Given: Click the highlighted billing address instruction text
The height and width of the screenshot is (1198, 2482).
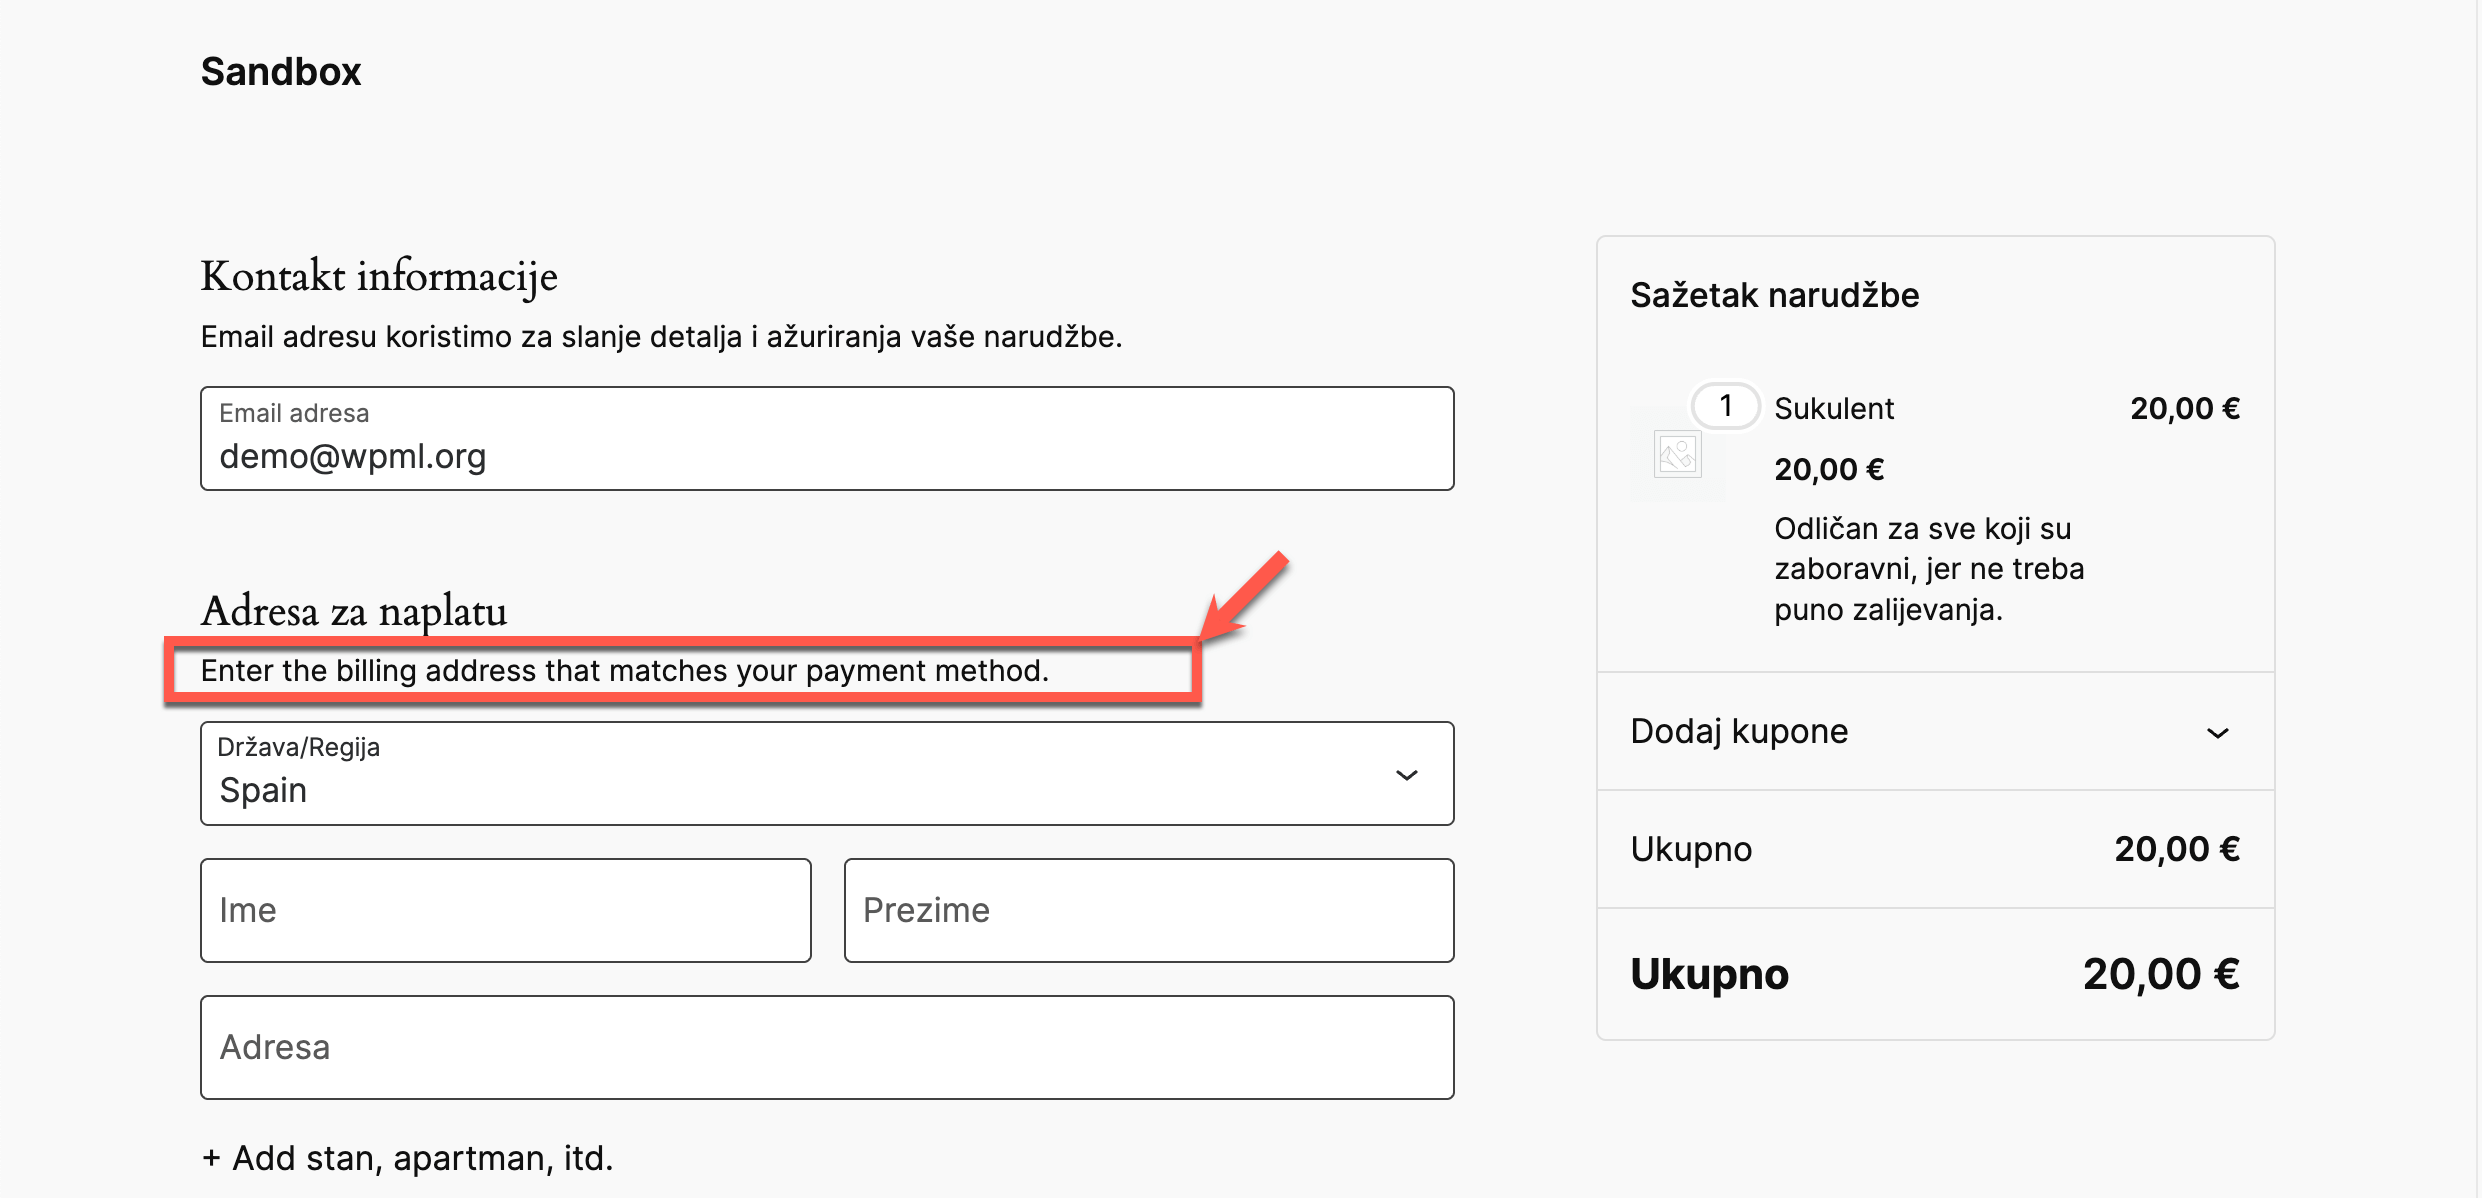Looking at the screenshot, I should 624,671.
